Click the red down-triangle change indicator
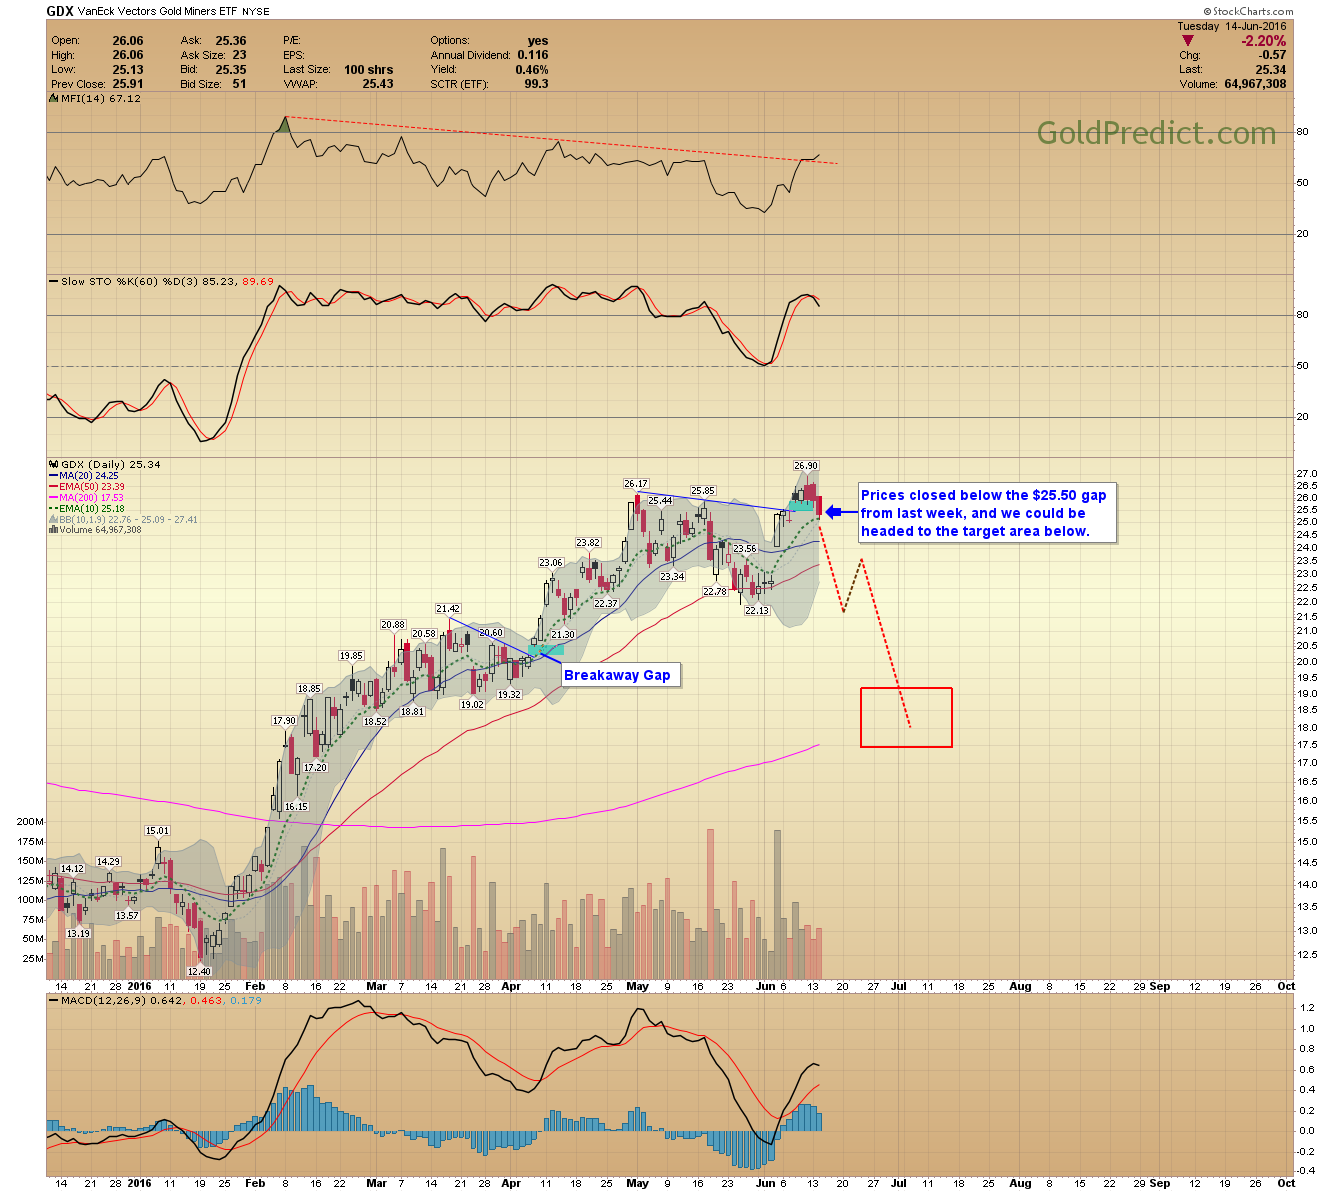Viewport: 1340px width, 1192px height. click(1188, 41)
